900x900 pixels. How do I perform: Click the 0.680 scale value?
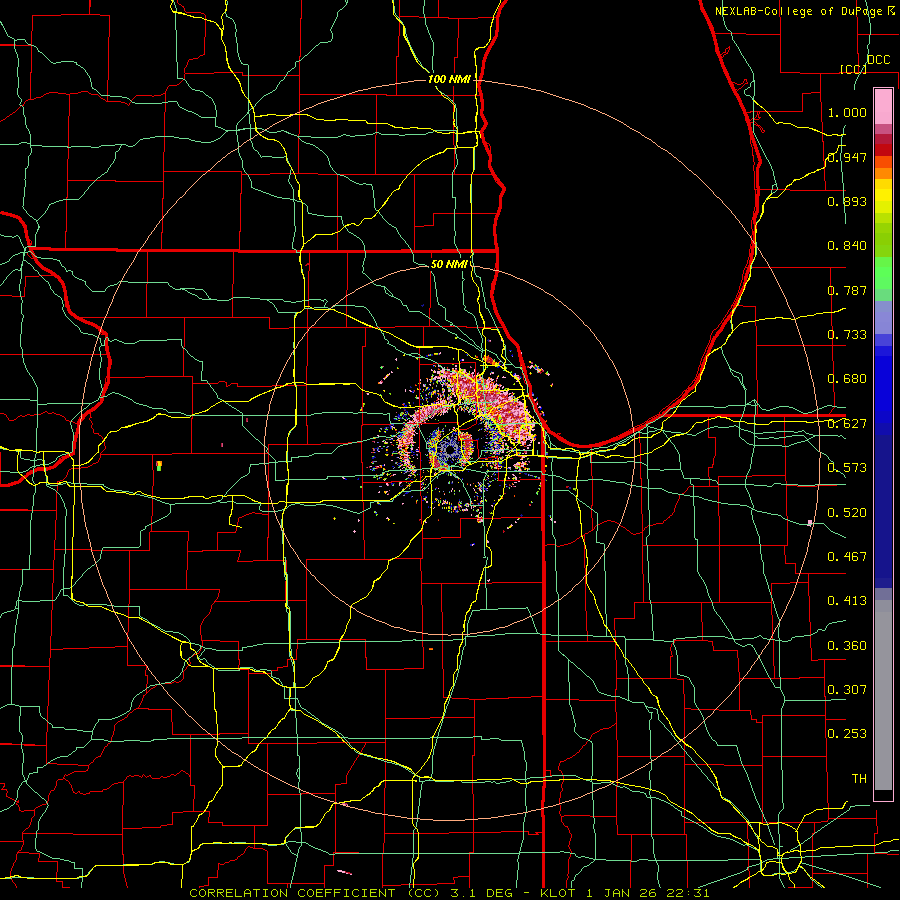click(x=847, y=379)
